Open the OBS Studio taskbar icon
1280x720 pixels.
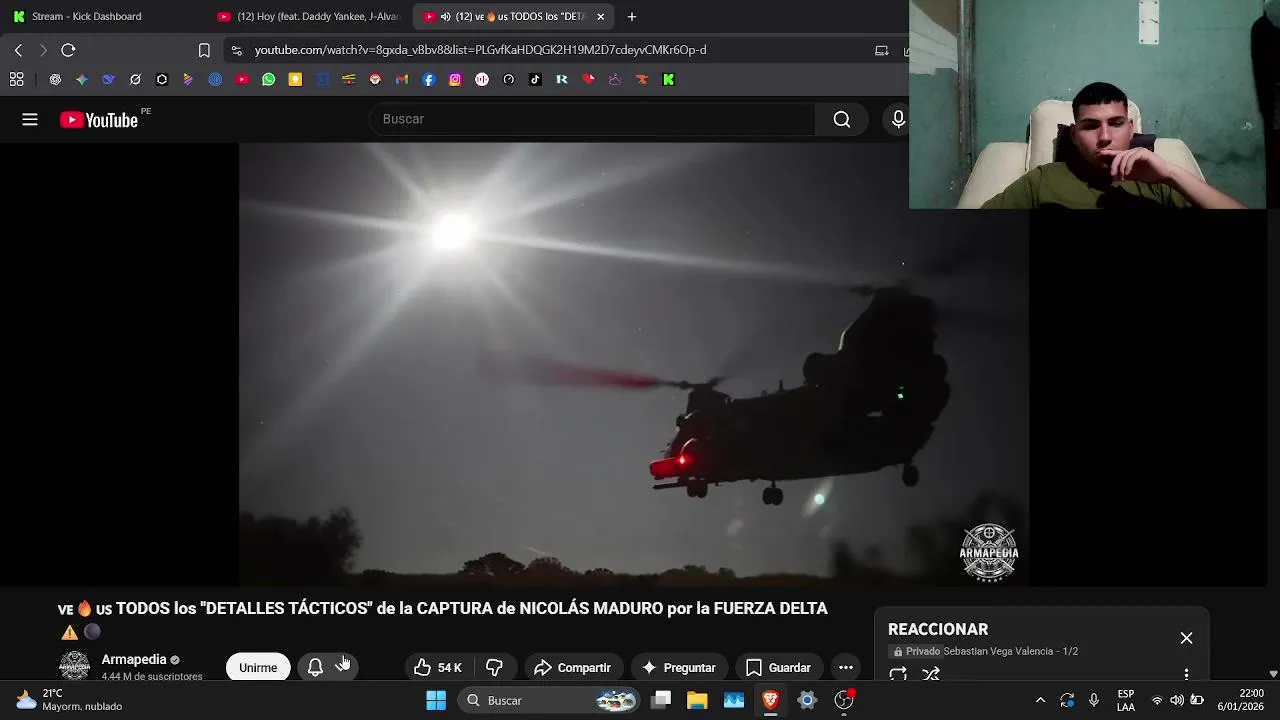[844, 700]
